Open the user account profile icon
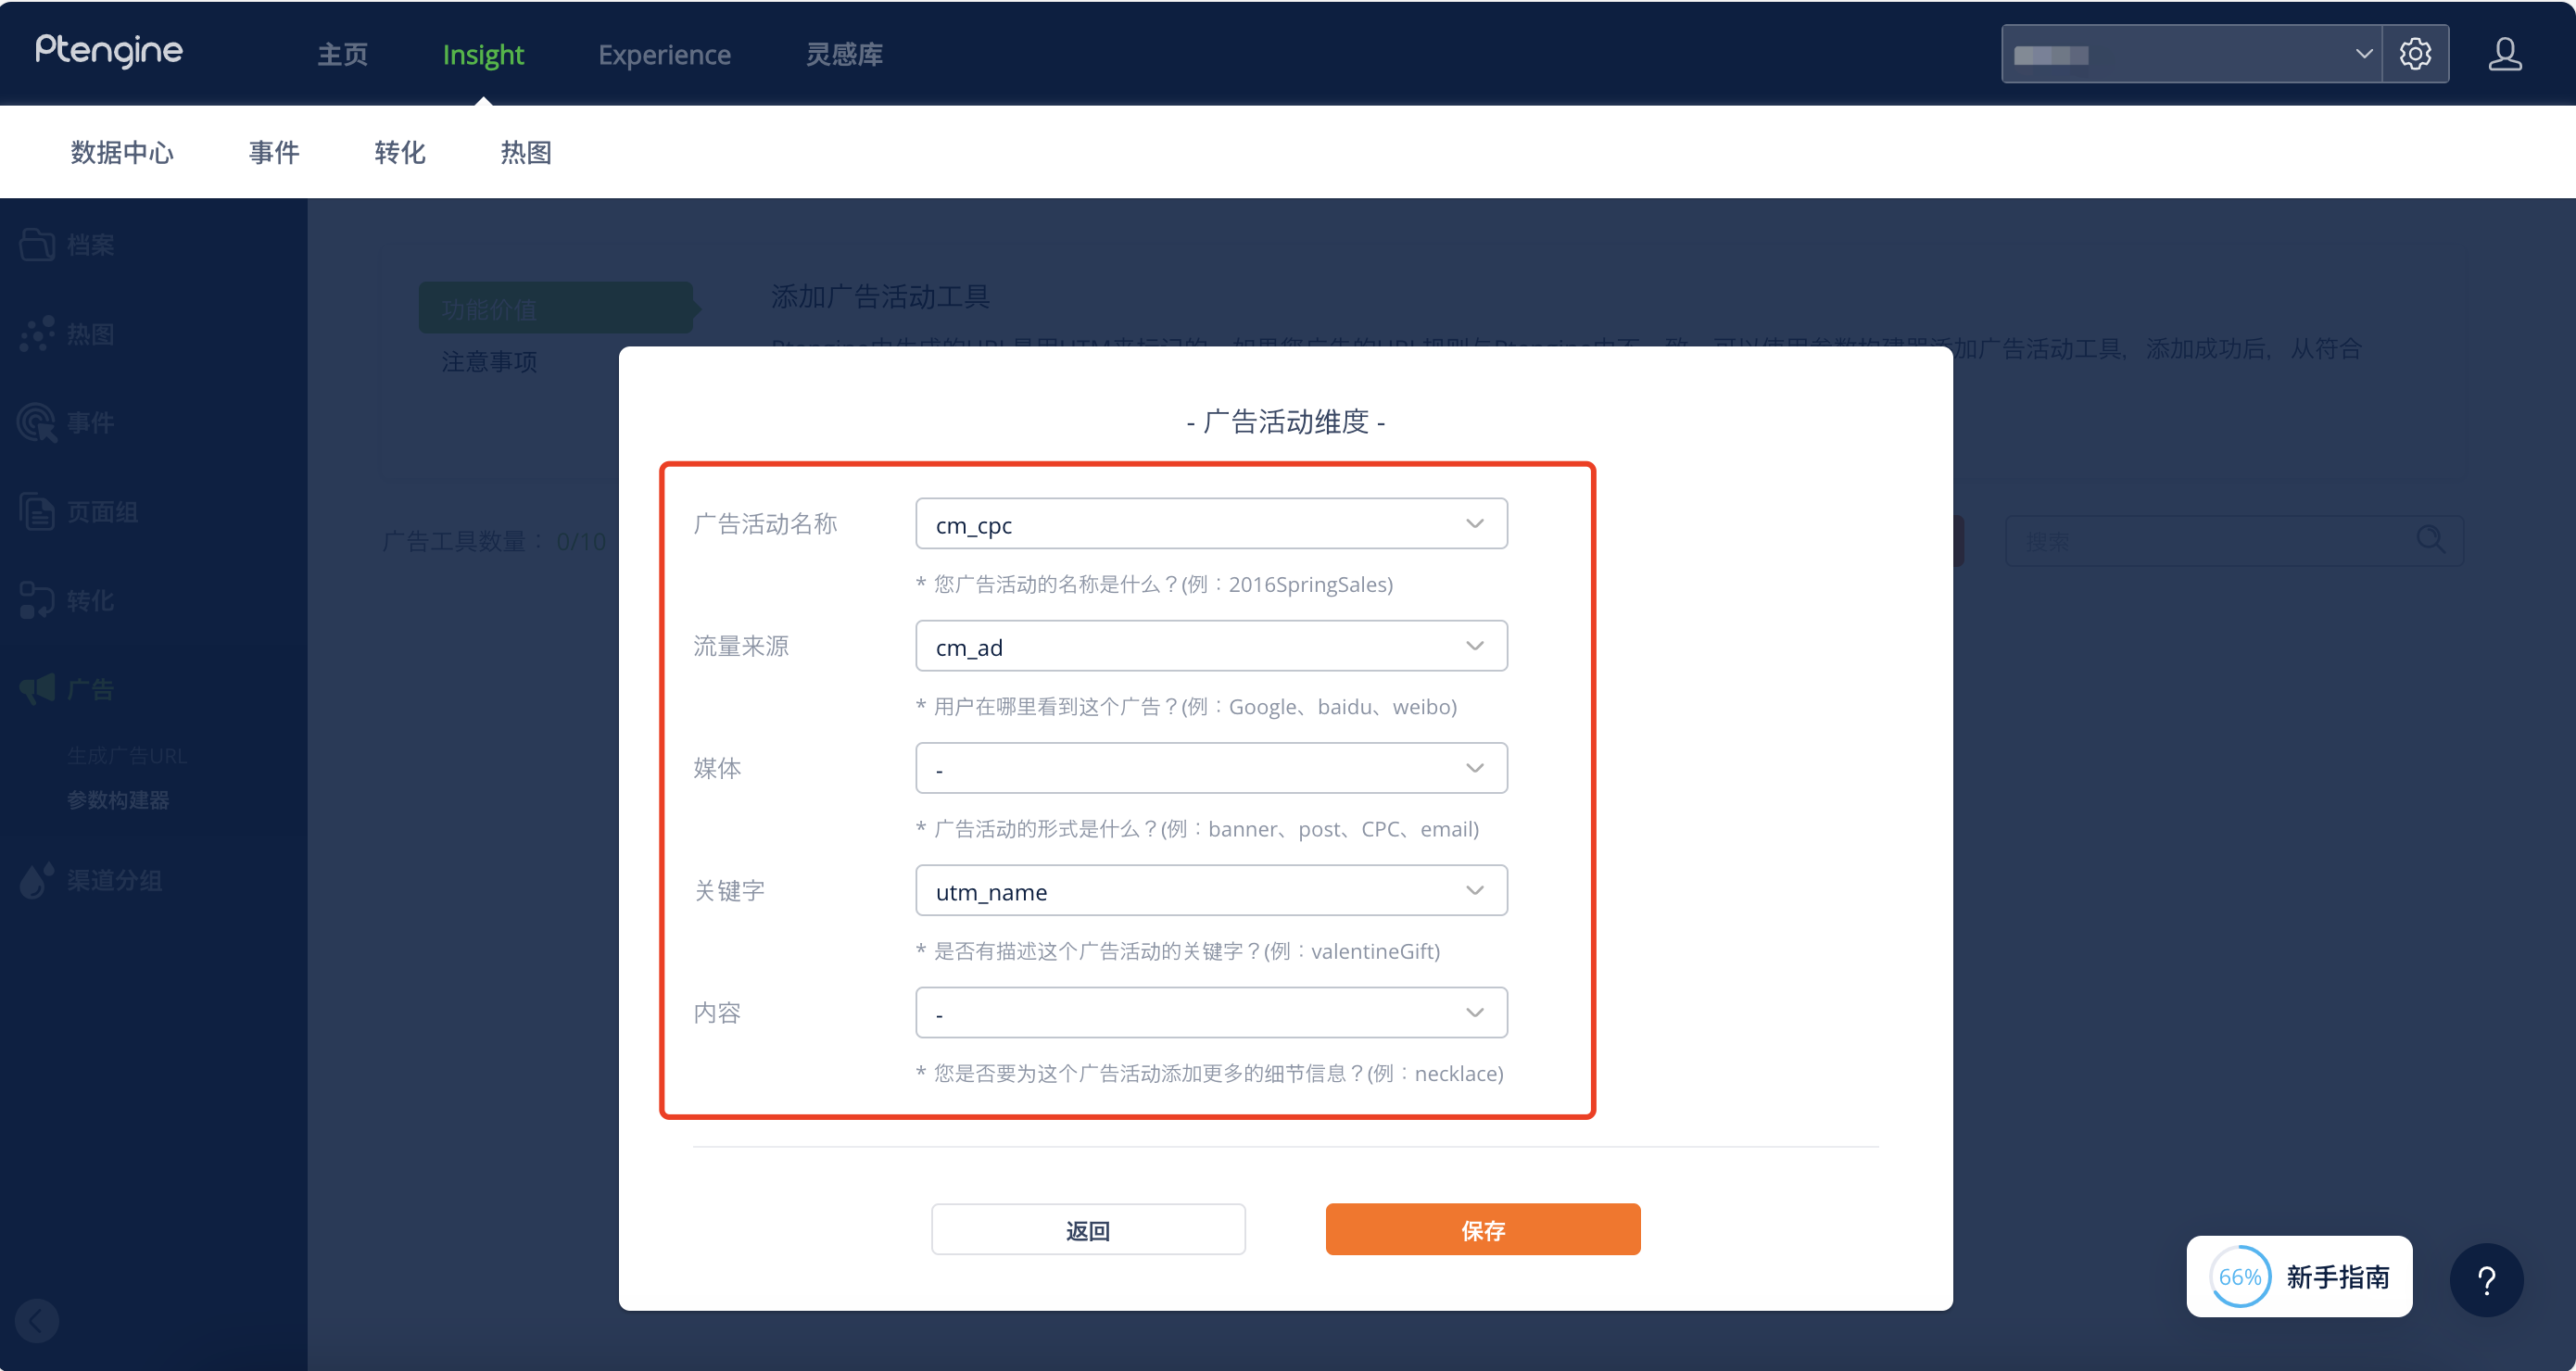2576x1371 pixels. point(2504,54)
